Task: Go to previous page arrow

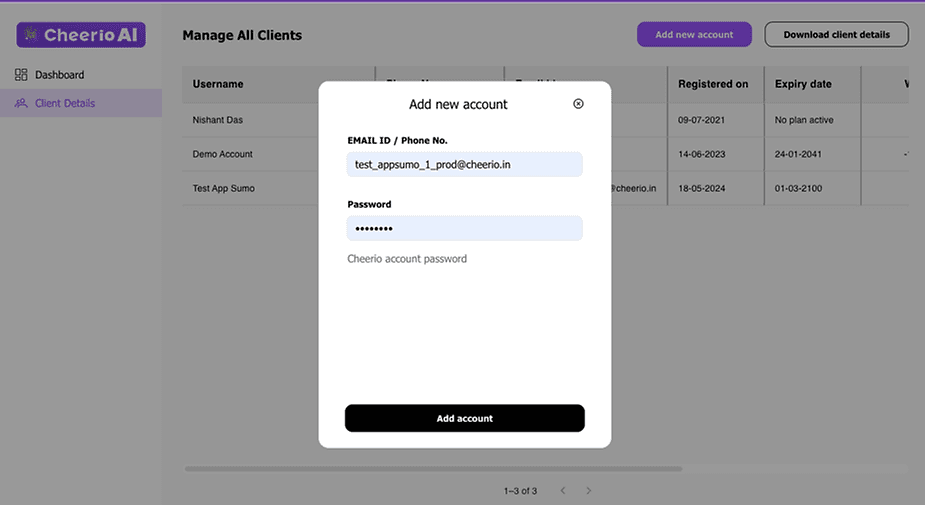Action: coord(563,490)
